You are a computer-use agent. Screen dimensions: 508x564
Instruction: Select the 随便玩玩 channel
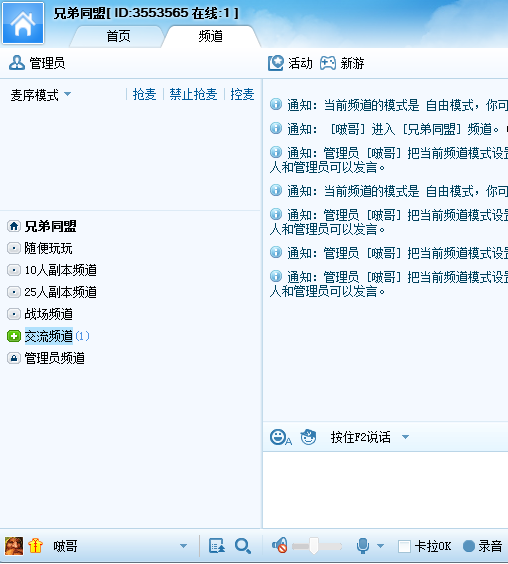coord(49,248)
